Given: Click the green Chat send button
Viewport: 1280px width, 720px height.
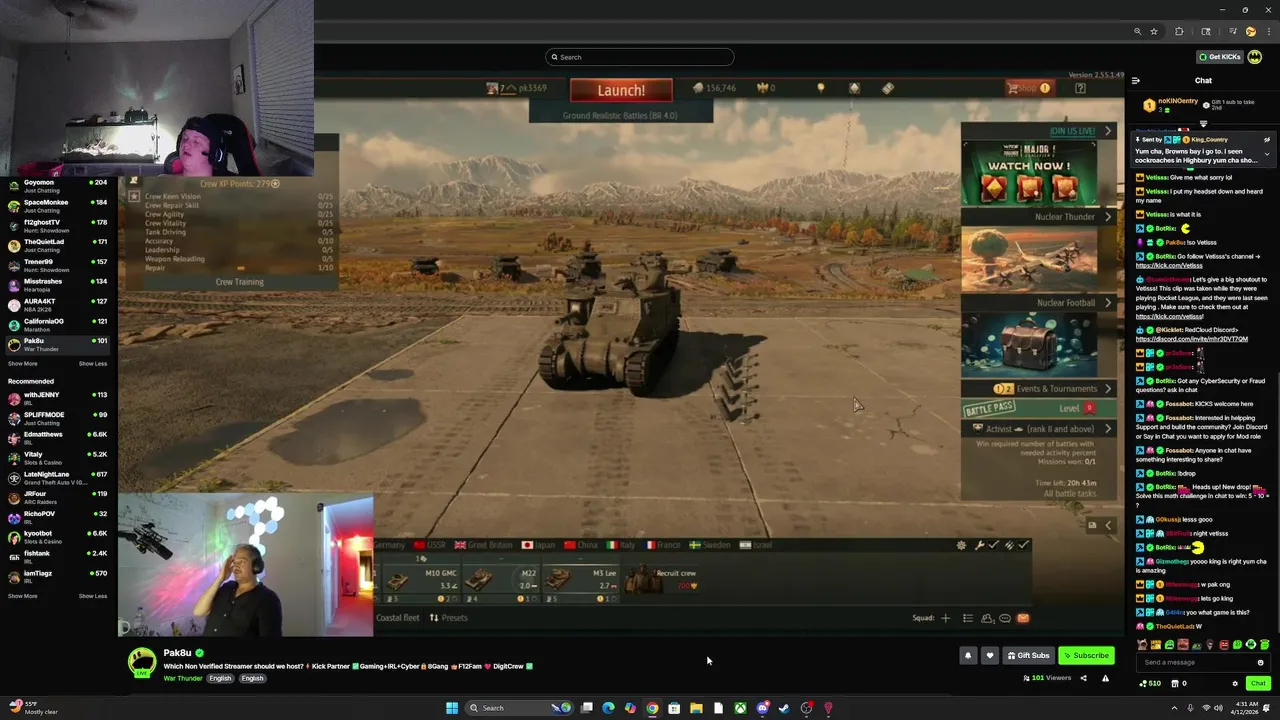Looking at the screenshot, I should click(x=1258, y=684).
